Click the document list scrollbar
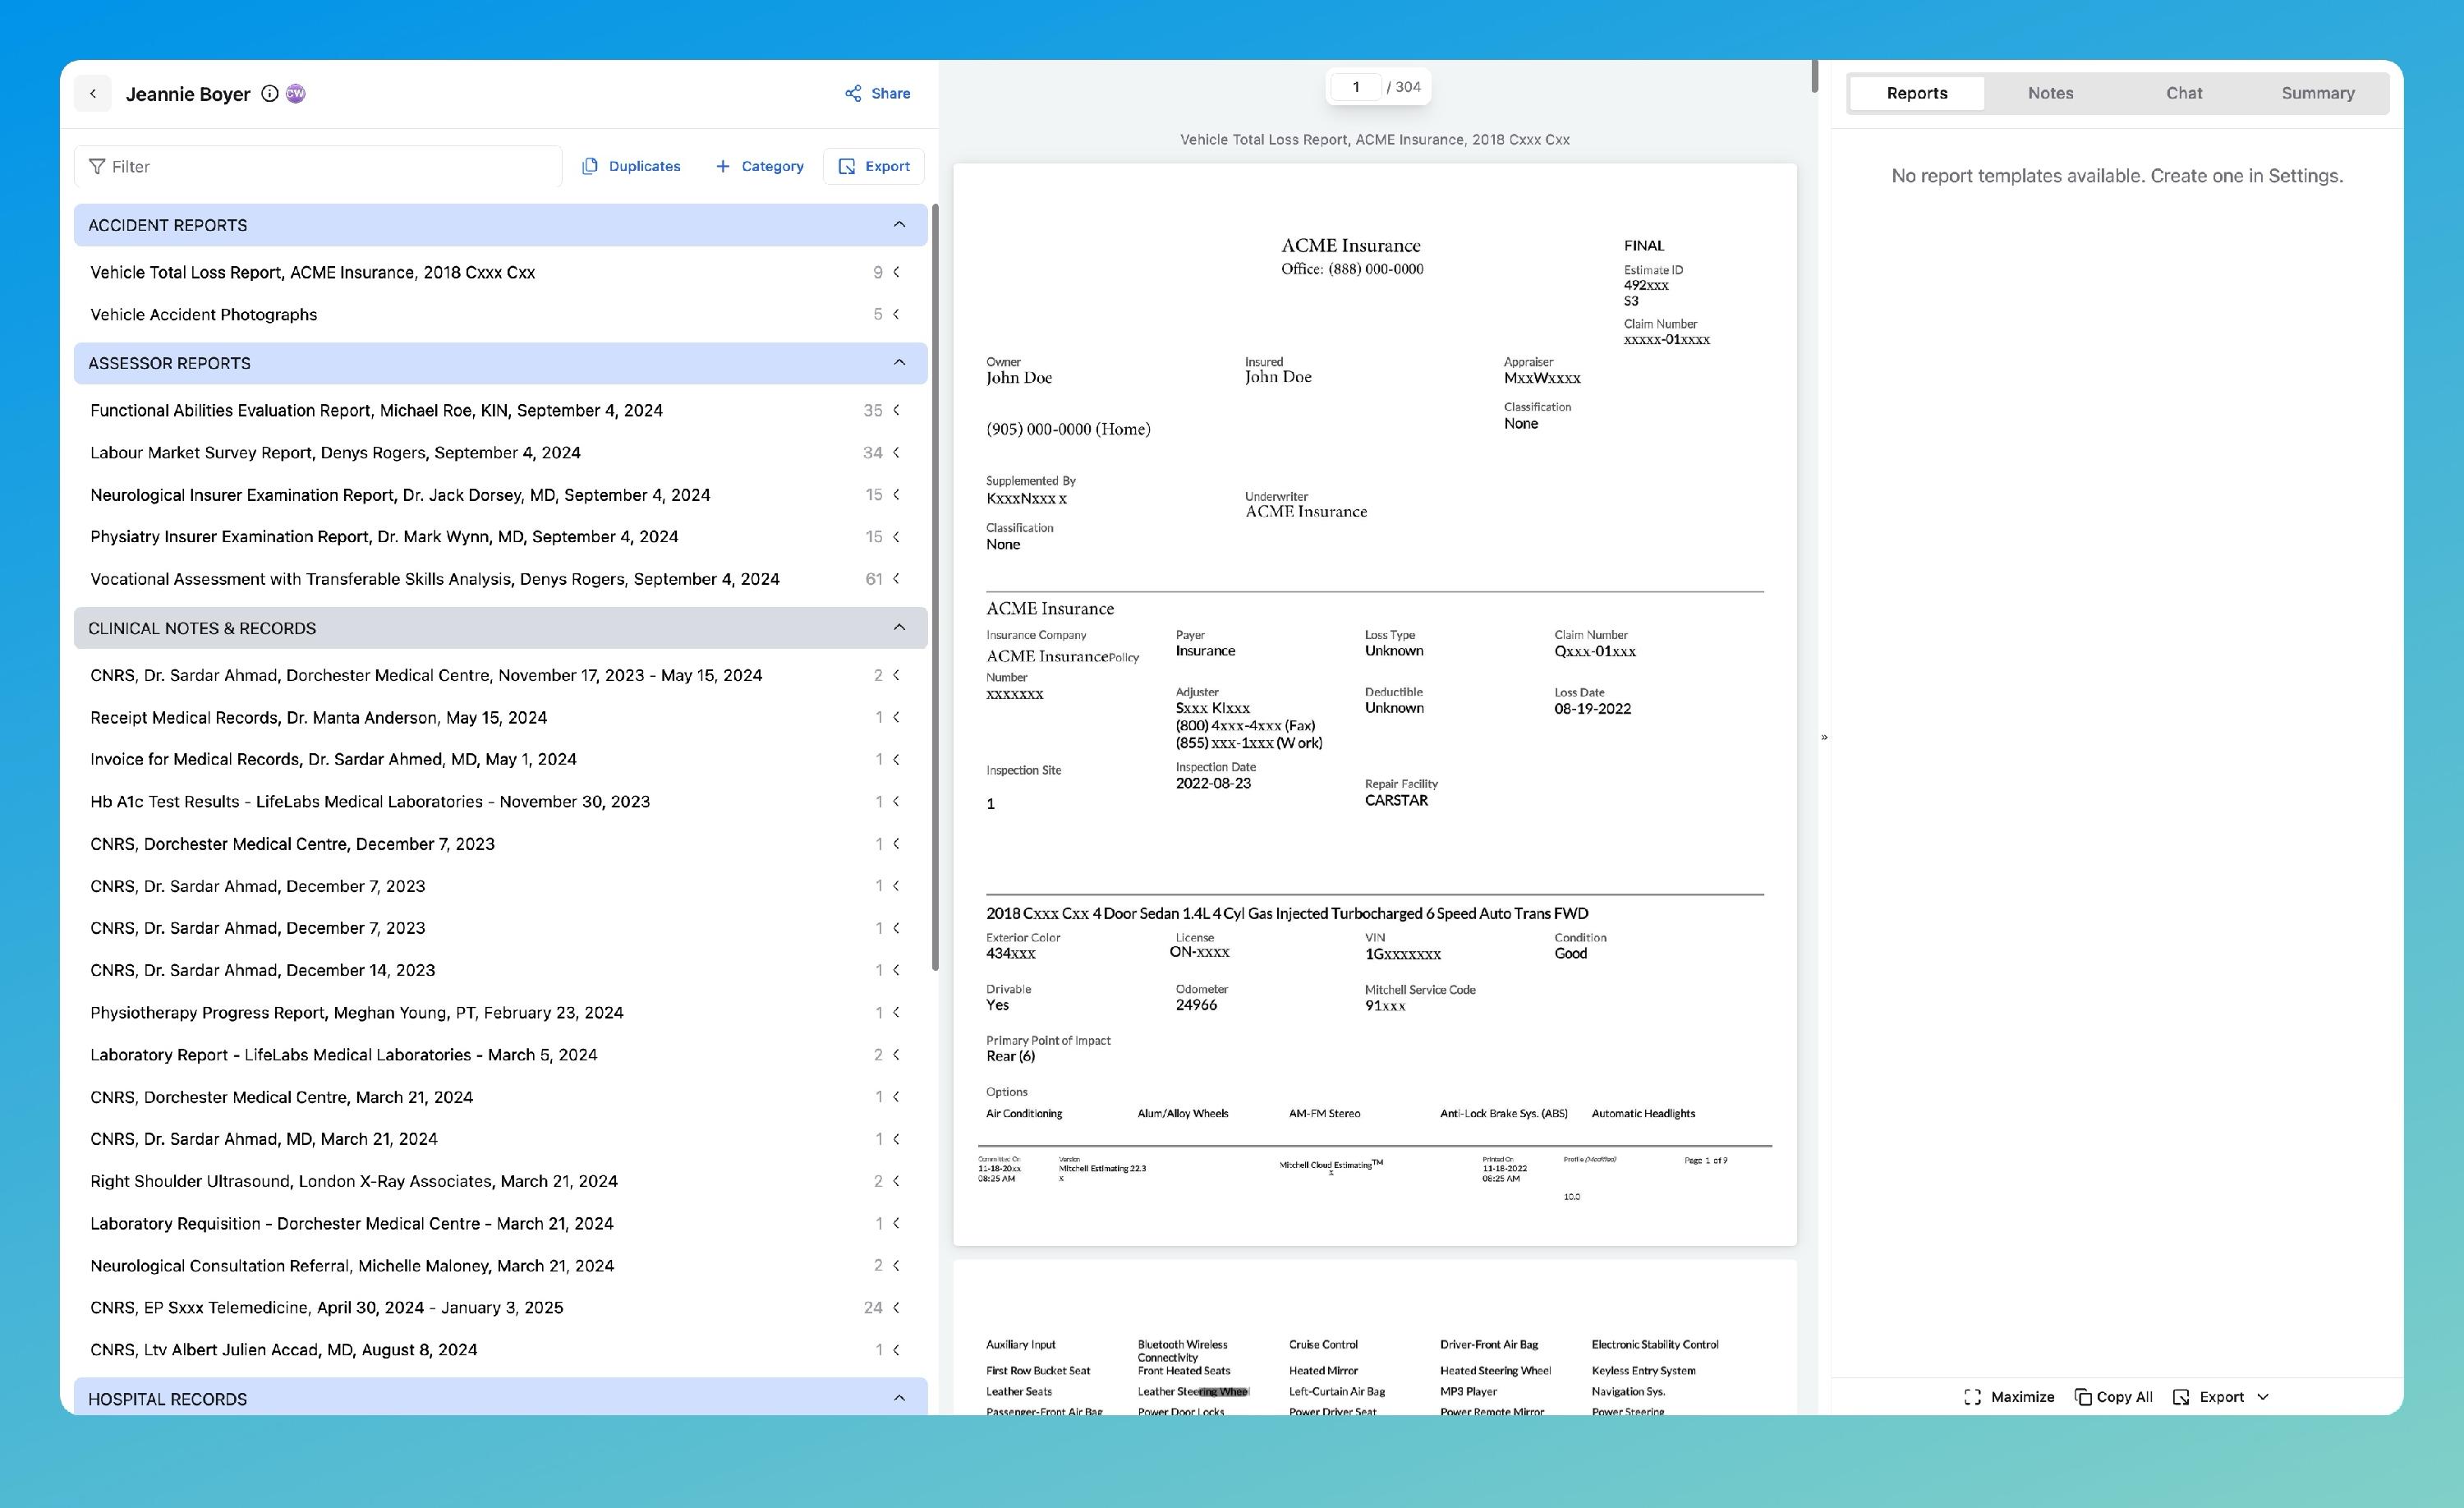 click(x=935, y=585)
